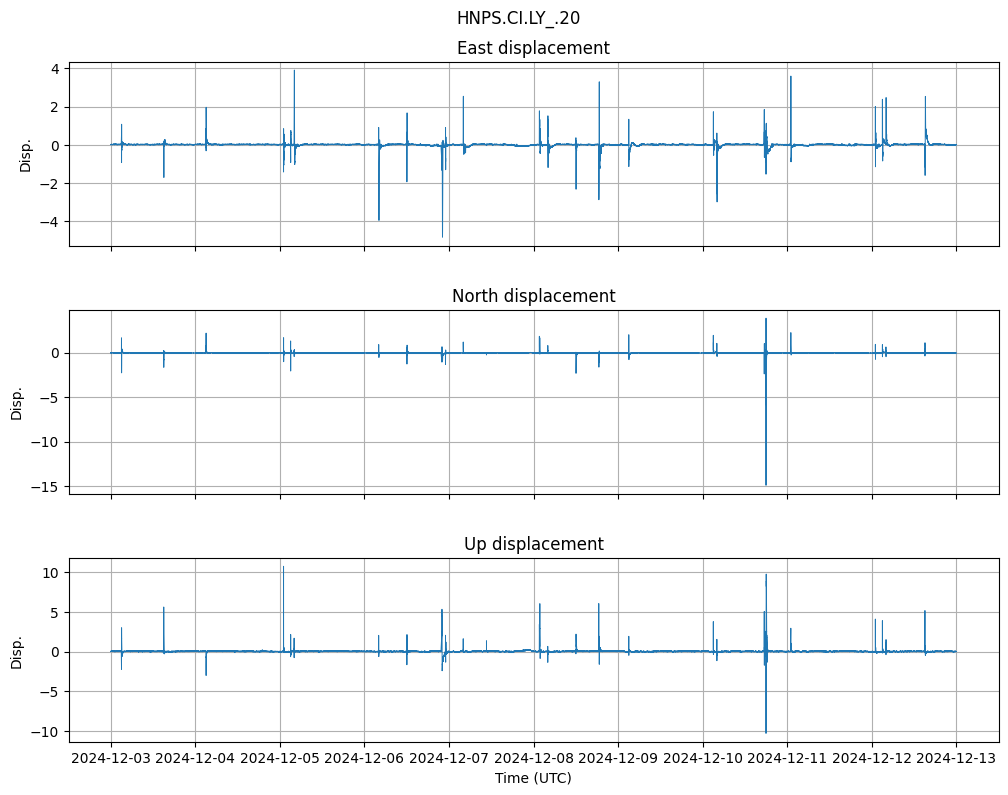
Task: Select the East displacement subplot title
Action: [533, 48]
